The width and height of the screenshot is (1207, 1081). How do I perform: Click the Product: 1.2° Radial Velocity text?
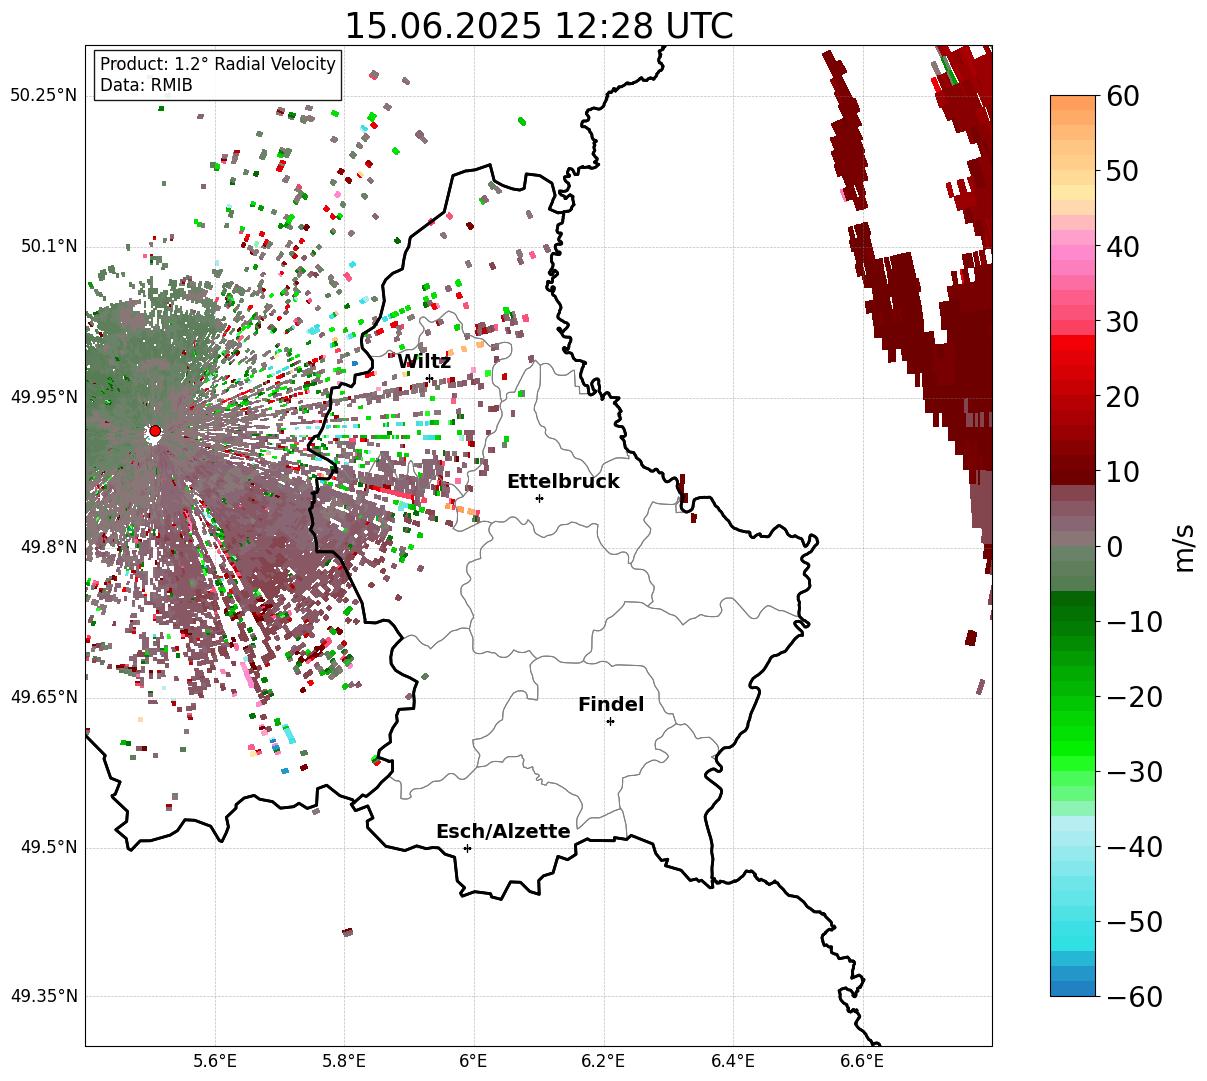[218, 64]
